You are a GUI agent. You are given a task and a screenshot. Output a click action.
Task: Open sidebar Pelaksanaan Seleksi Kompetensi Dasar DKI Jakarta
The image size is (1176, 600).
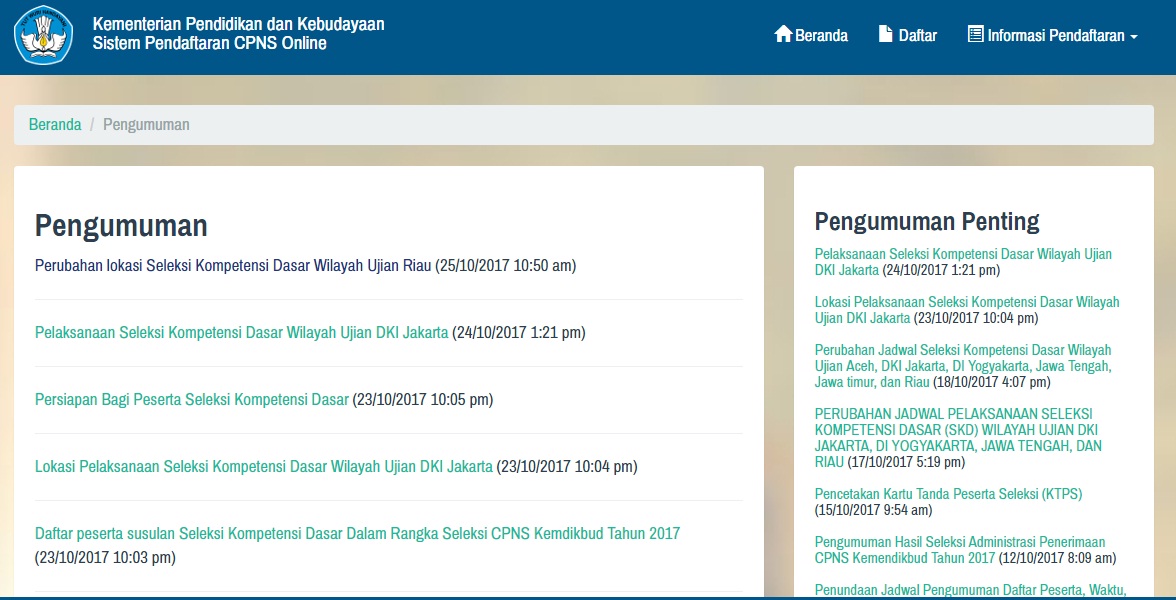[963, 255]
